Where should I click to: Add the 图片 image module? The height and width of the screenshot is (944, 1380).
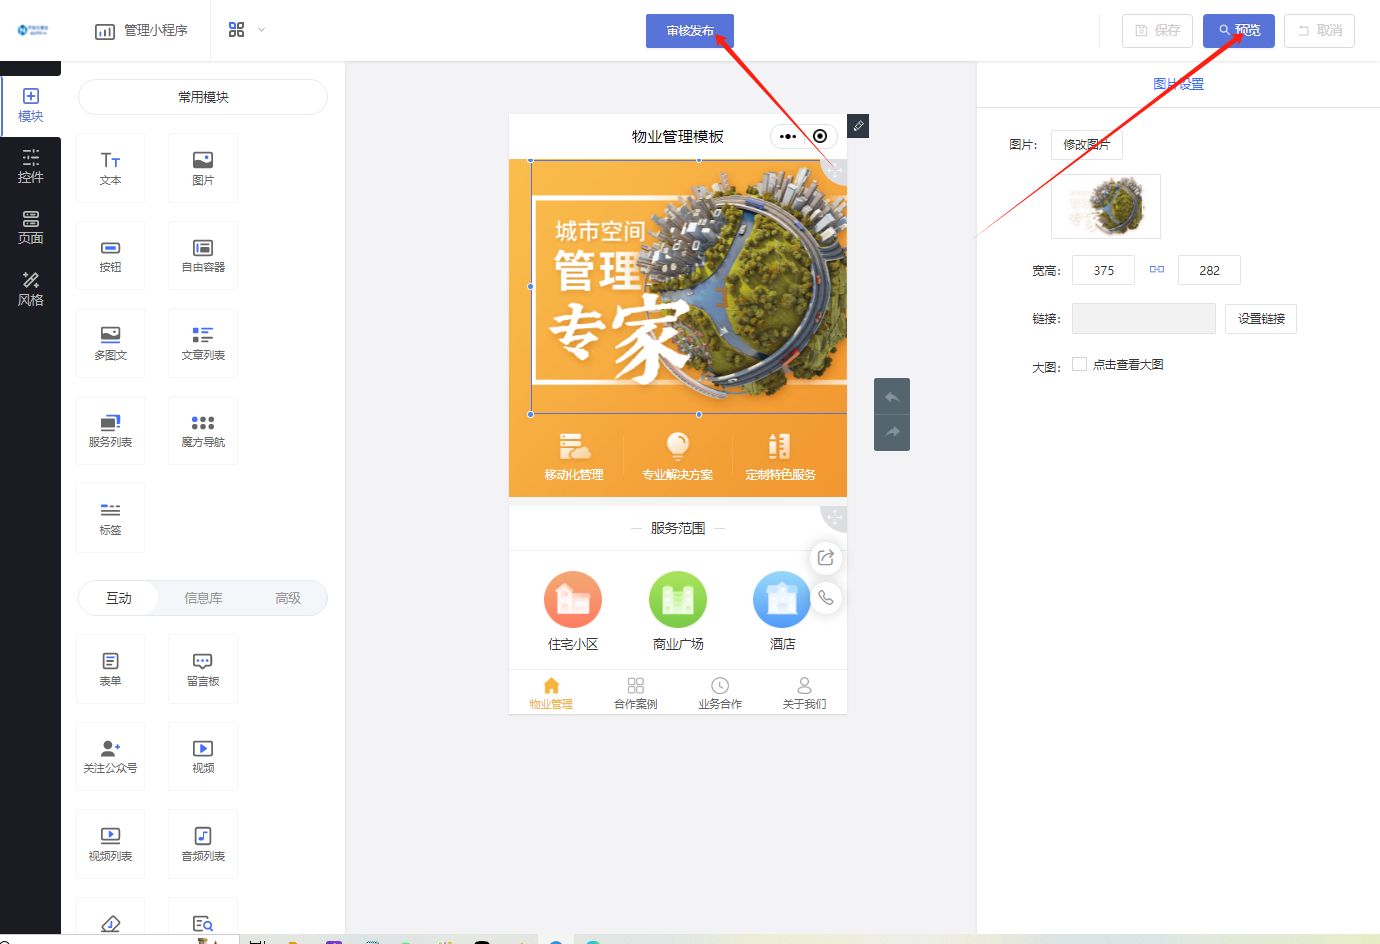pyautogui.click(x=203, y=168)
